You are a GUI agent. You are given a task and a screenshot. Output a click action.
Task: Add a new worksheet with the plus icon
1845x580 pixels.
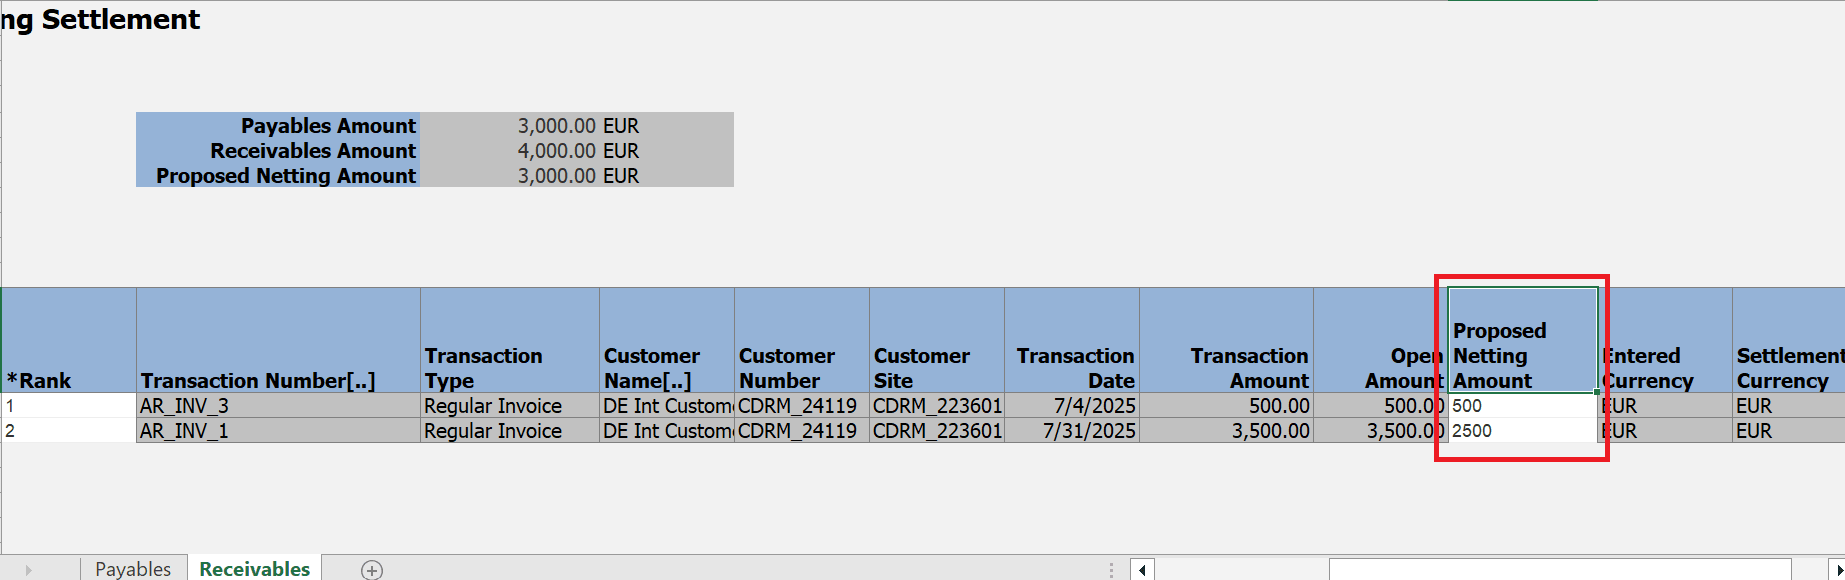(371, 569)
